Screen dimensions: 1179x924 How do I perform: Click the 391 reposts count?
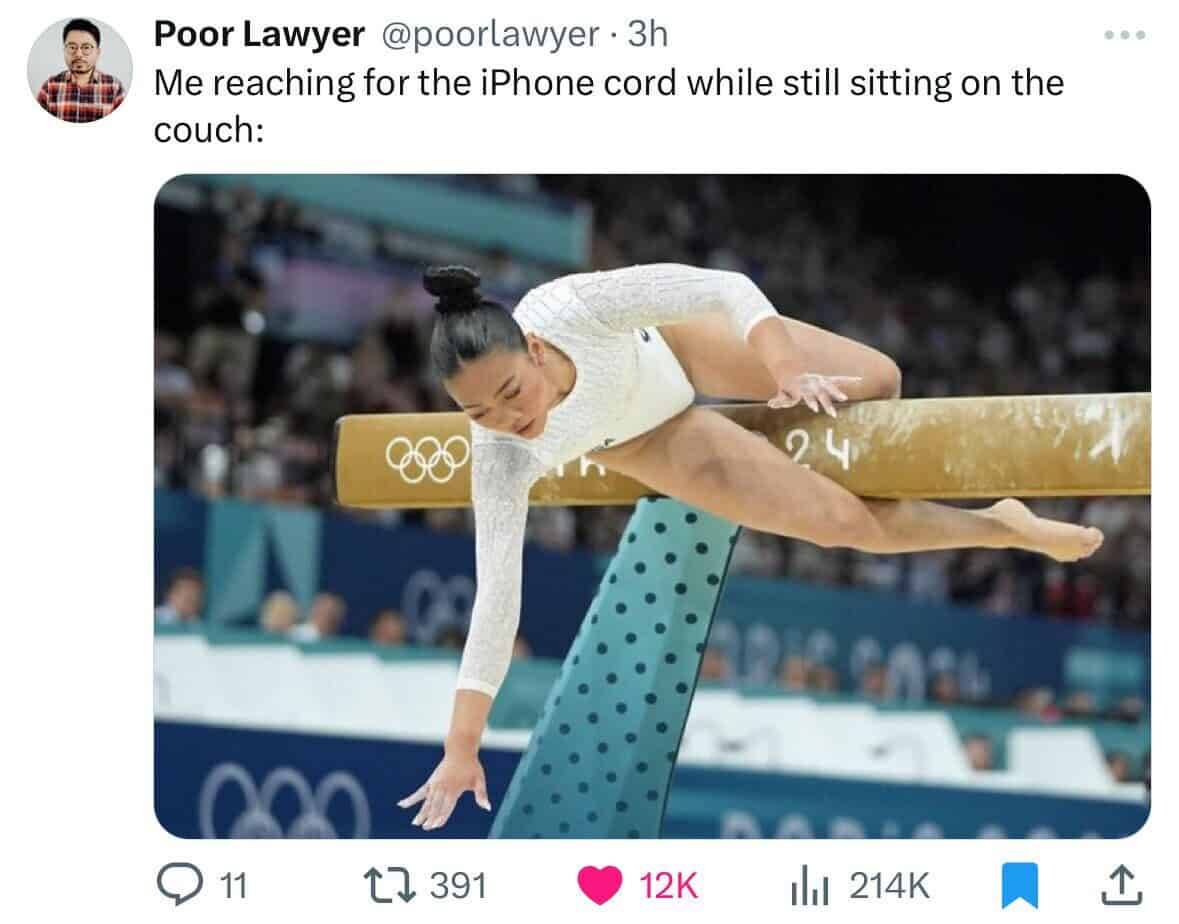pos(458,886)
